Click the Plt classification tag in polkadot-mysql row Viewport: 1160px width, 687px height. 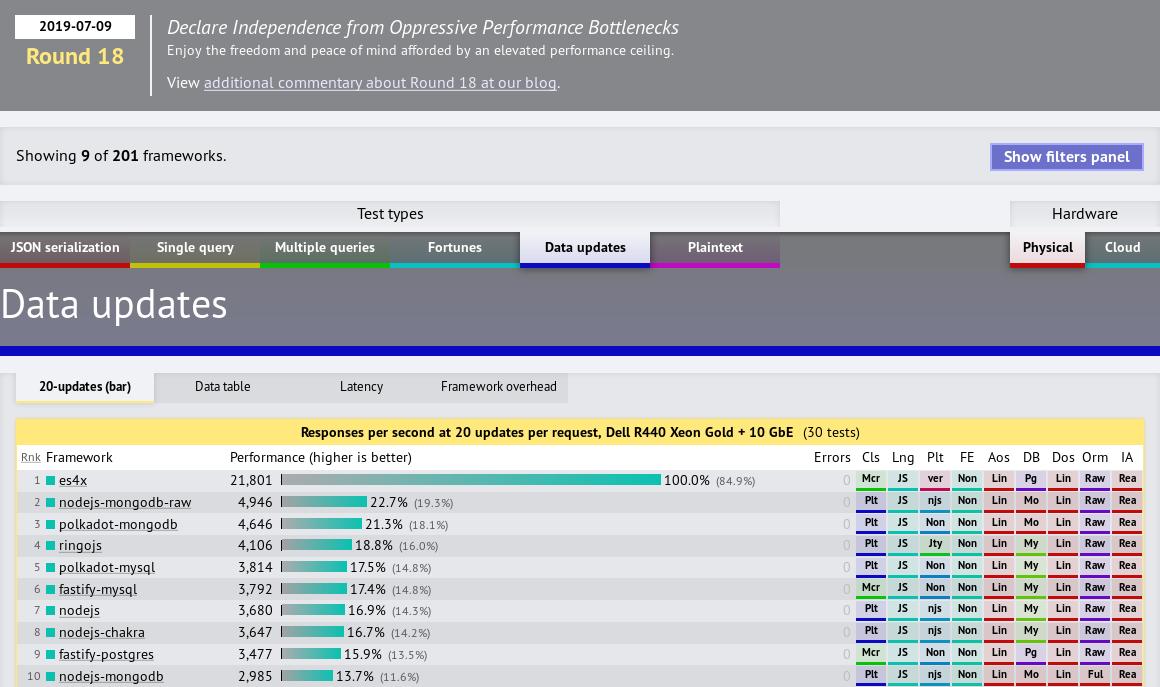pyautogui.click(x=871, y=566)
